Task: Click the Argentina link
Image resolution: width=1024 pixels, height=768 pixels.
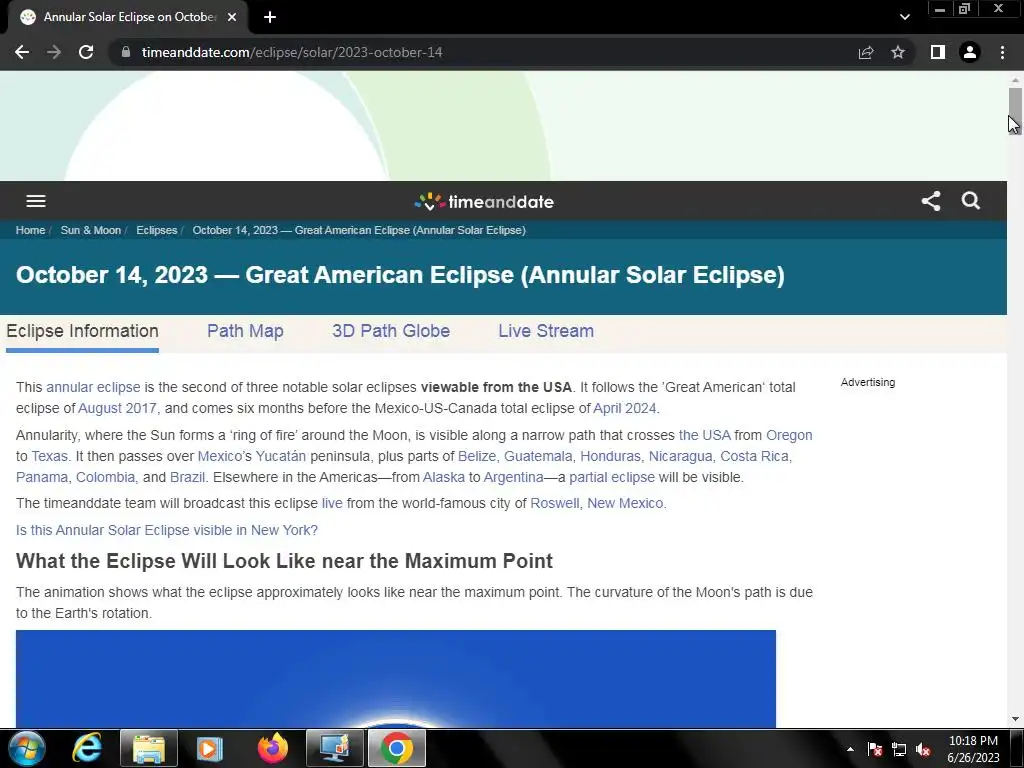Action: 513,477
